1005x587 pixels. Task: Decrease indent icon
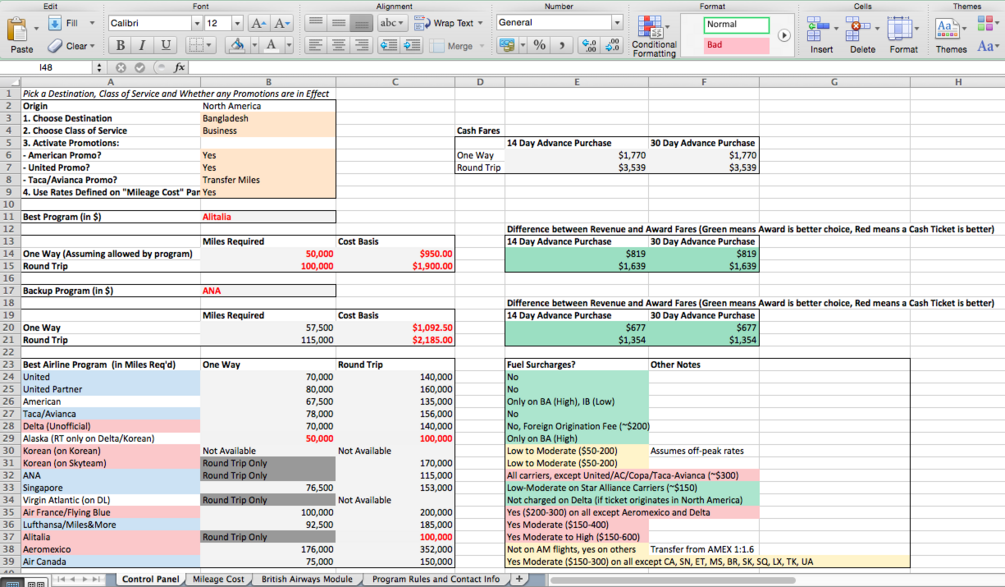(388, 45)
